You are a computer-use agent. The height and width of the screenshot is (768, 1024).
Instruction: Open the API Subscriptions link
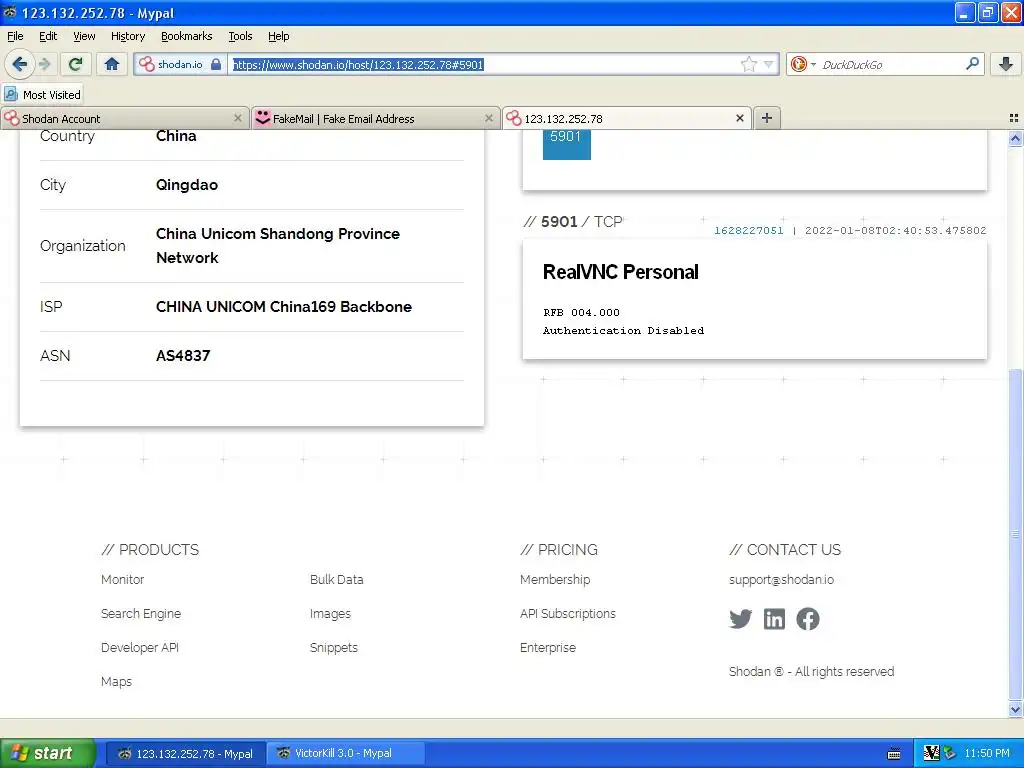568,613
